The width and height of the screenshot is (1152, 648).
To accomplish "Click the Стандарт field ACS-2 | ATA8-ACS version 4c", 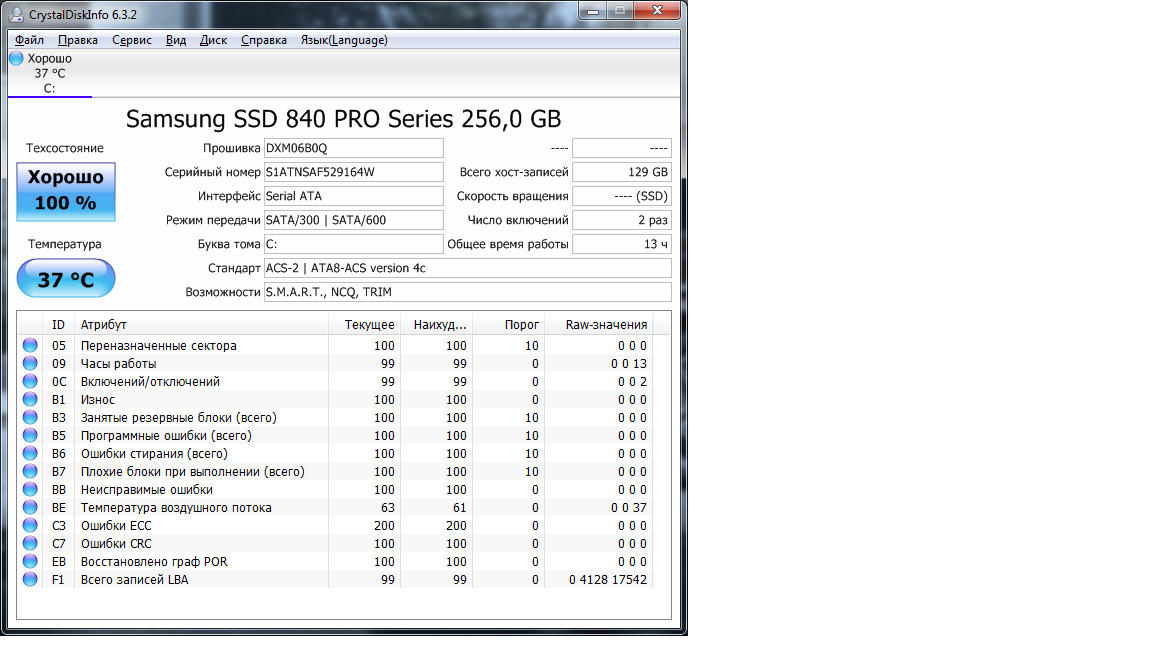I will (x=467, y=268).
